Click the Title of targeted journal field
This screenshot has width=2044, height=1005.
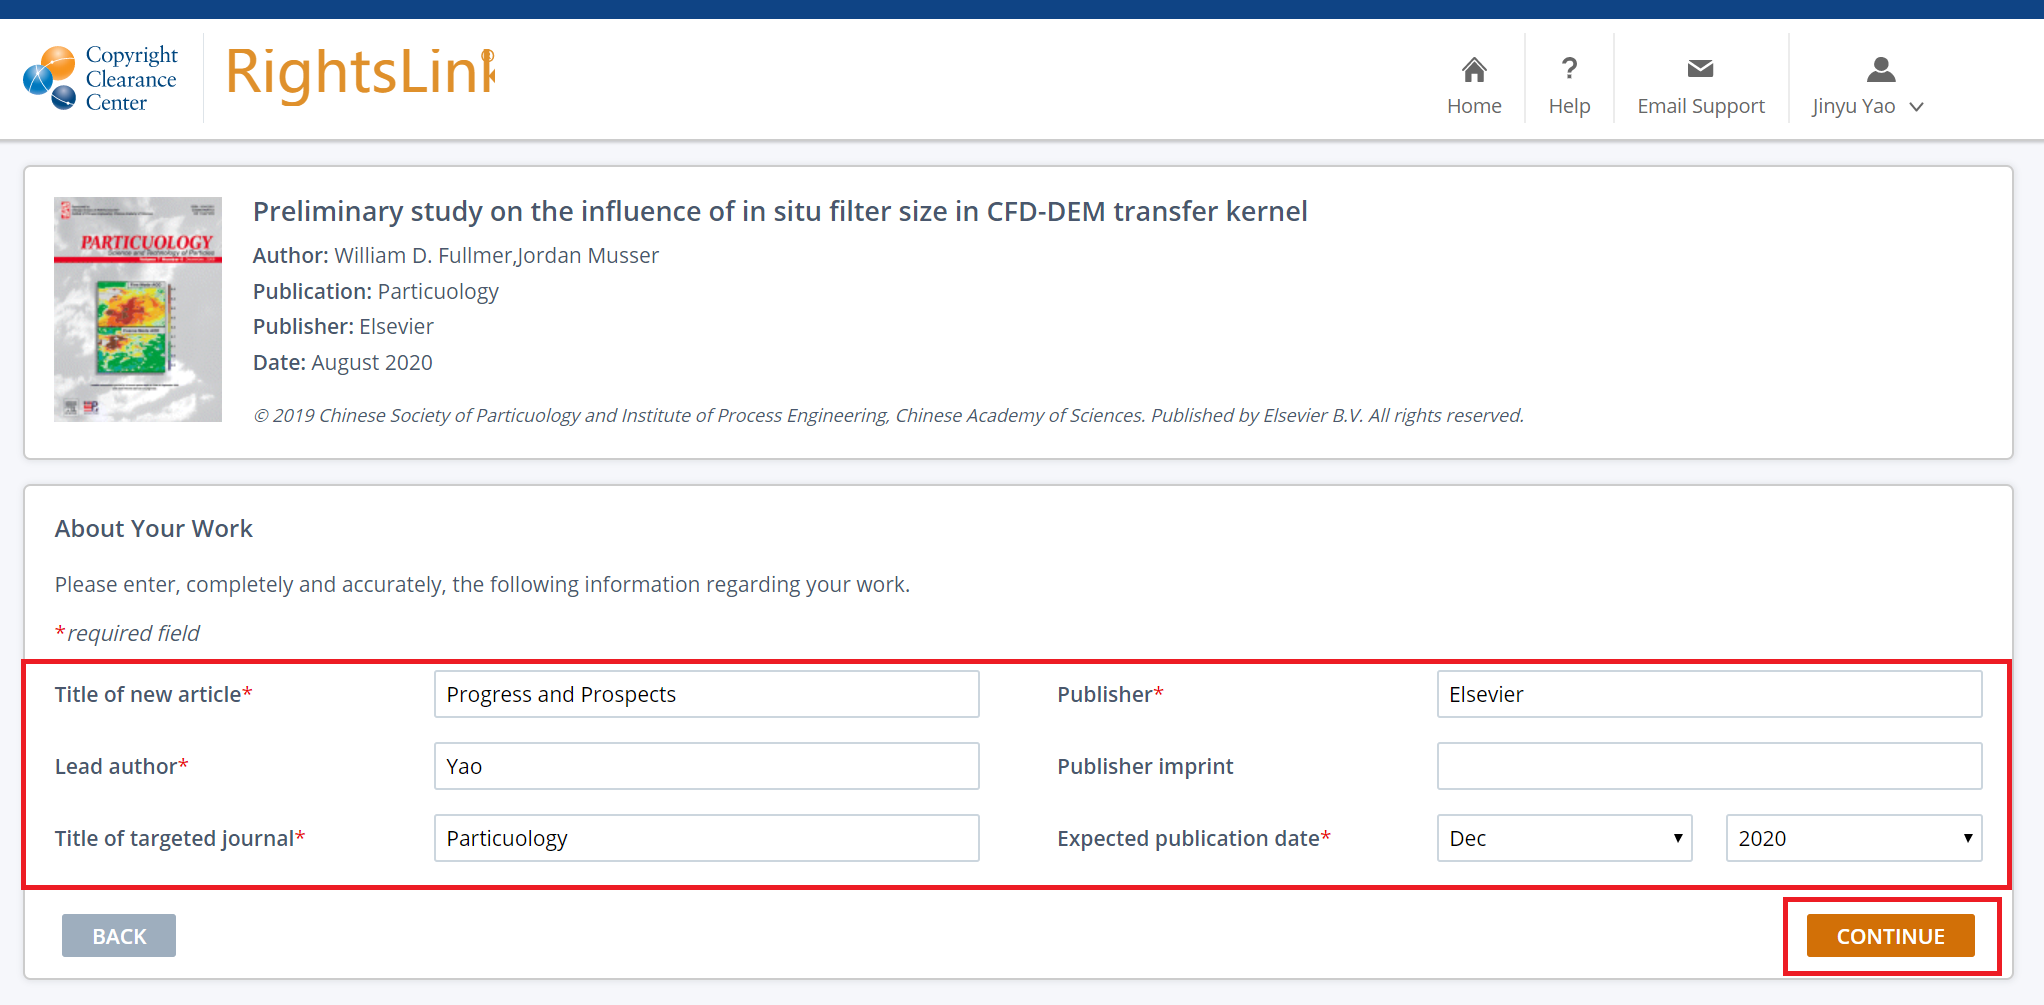[706, 838]
